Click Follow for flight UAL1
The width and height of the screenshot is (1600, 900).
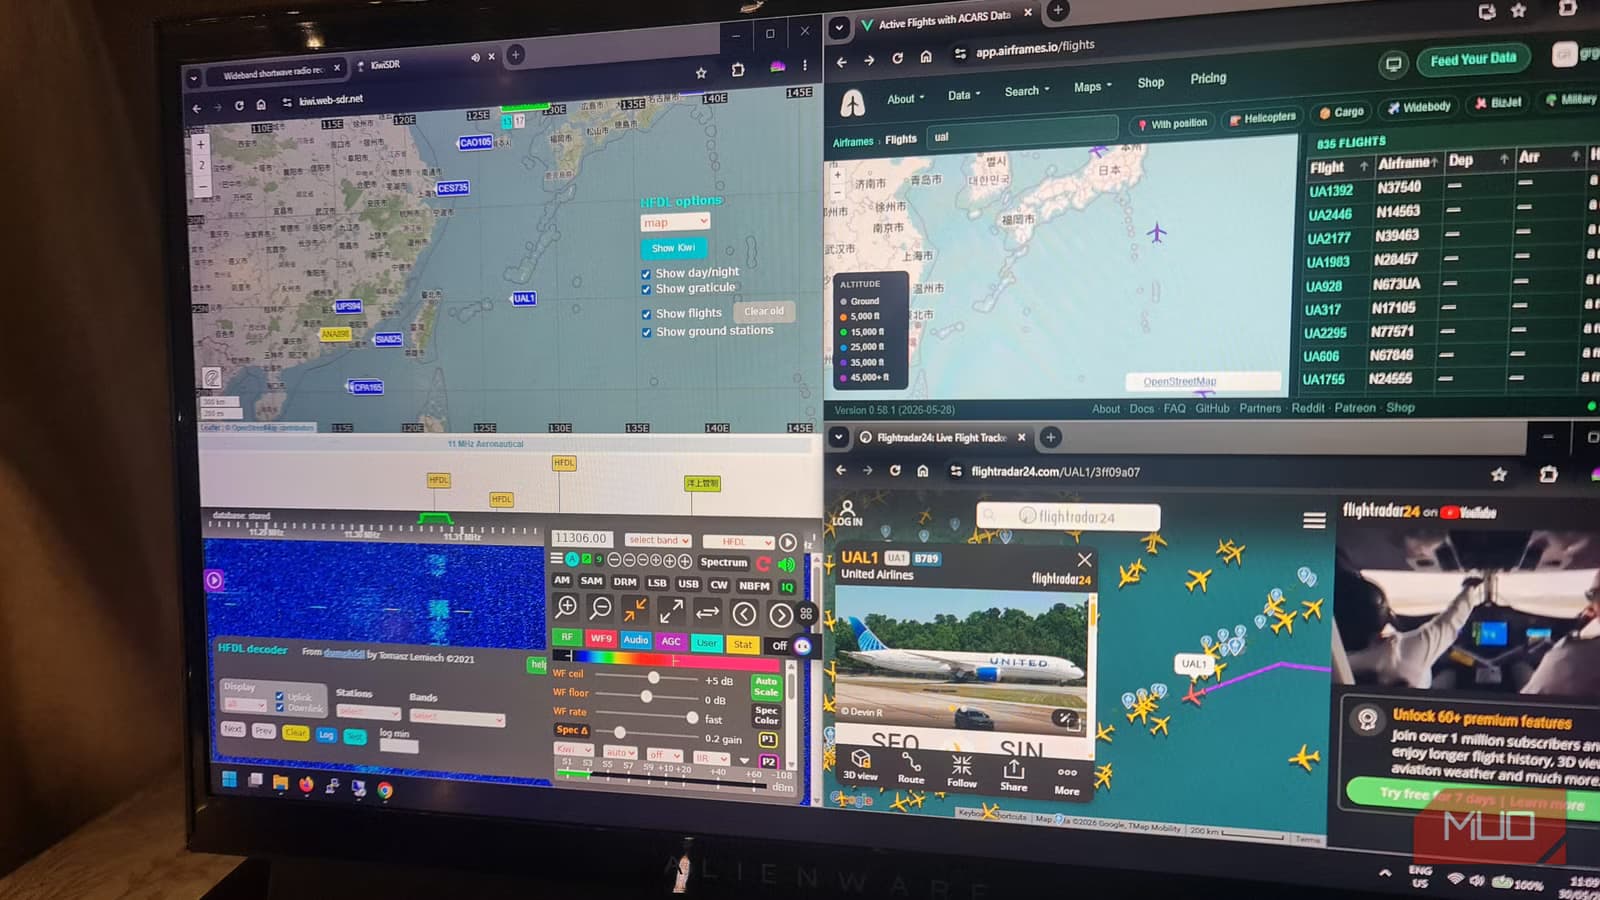pyautogui.click(x=962, y=771)
